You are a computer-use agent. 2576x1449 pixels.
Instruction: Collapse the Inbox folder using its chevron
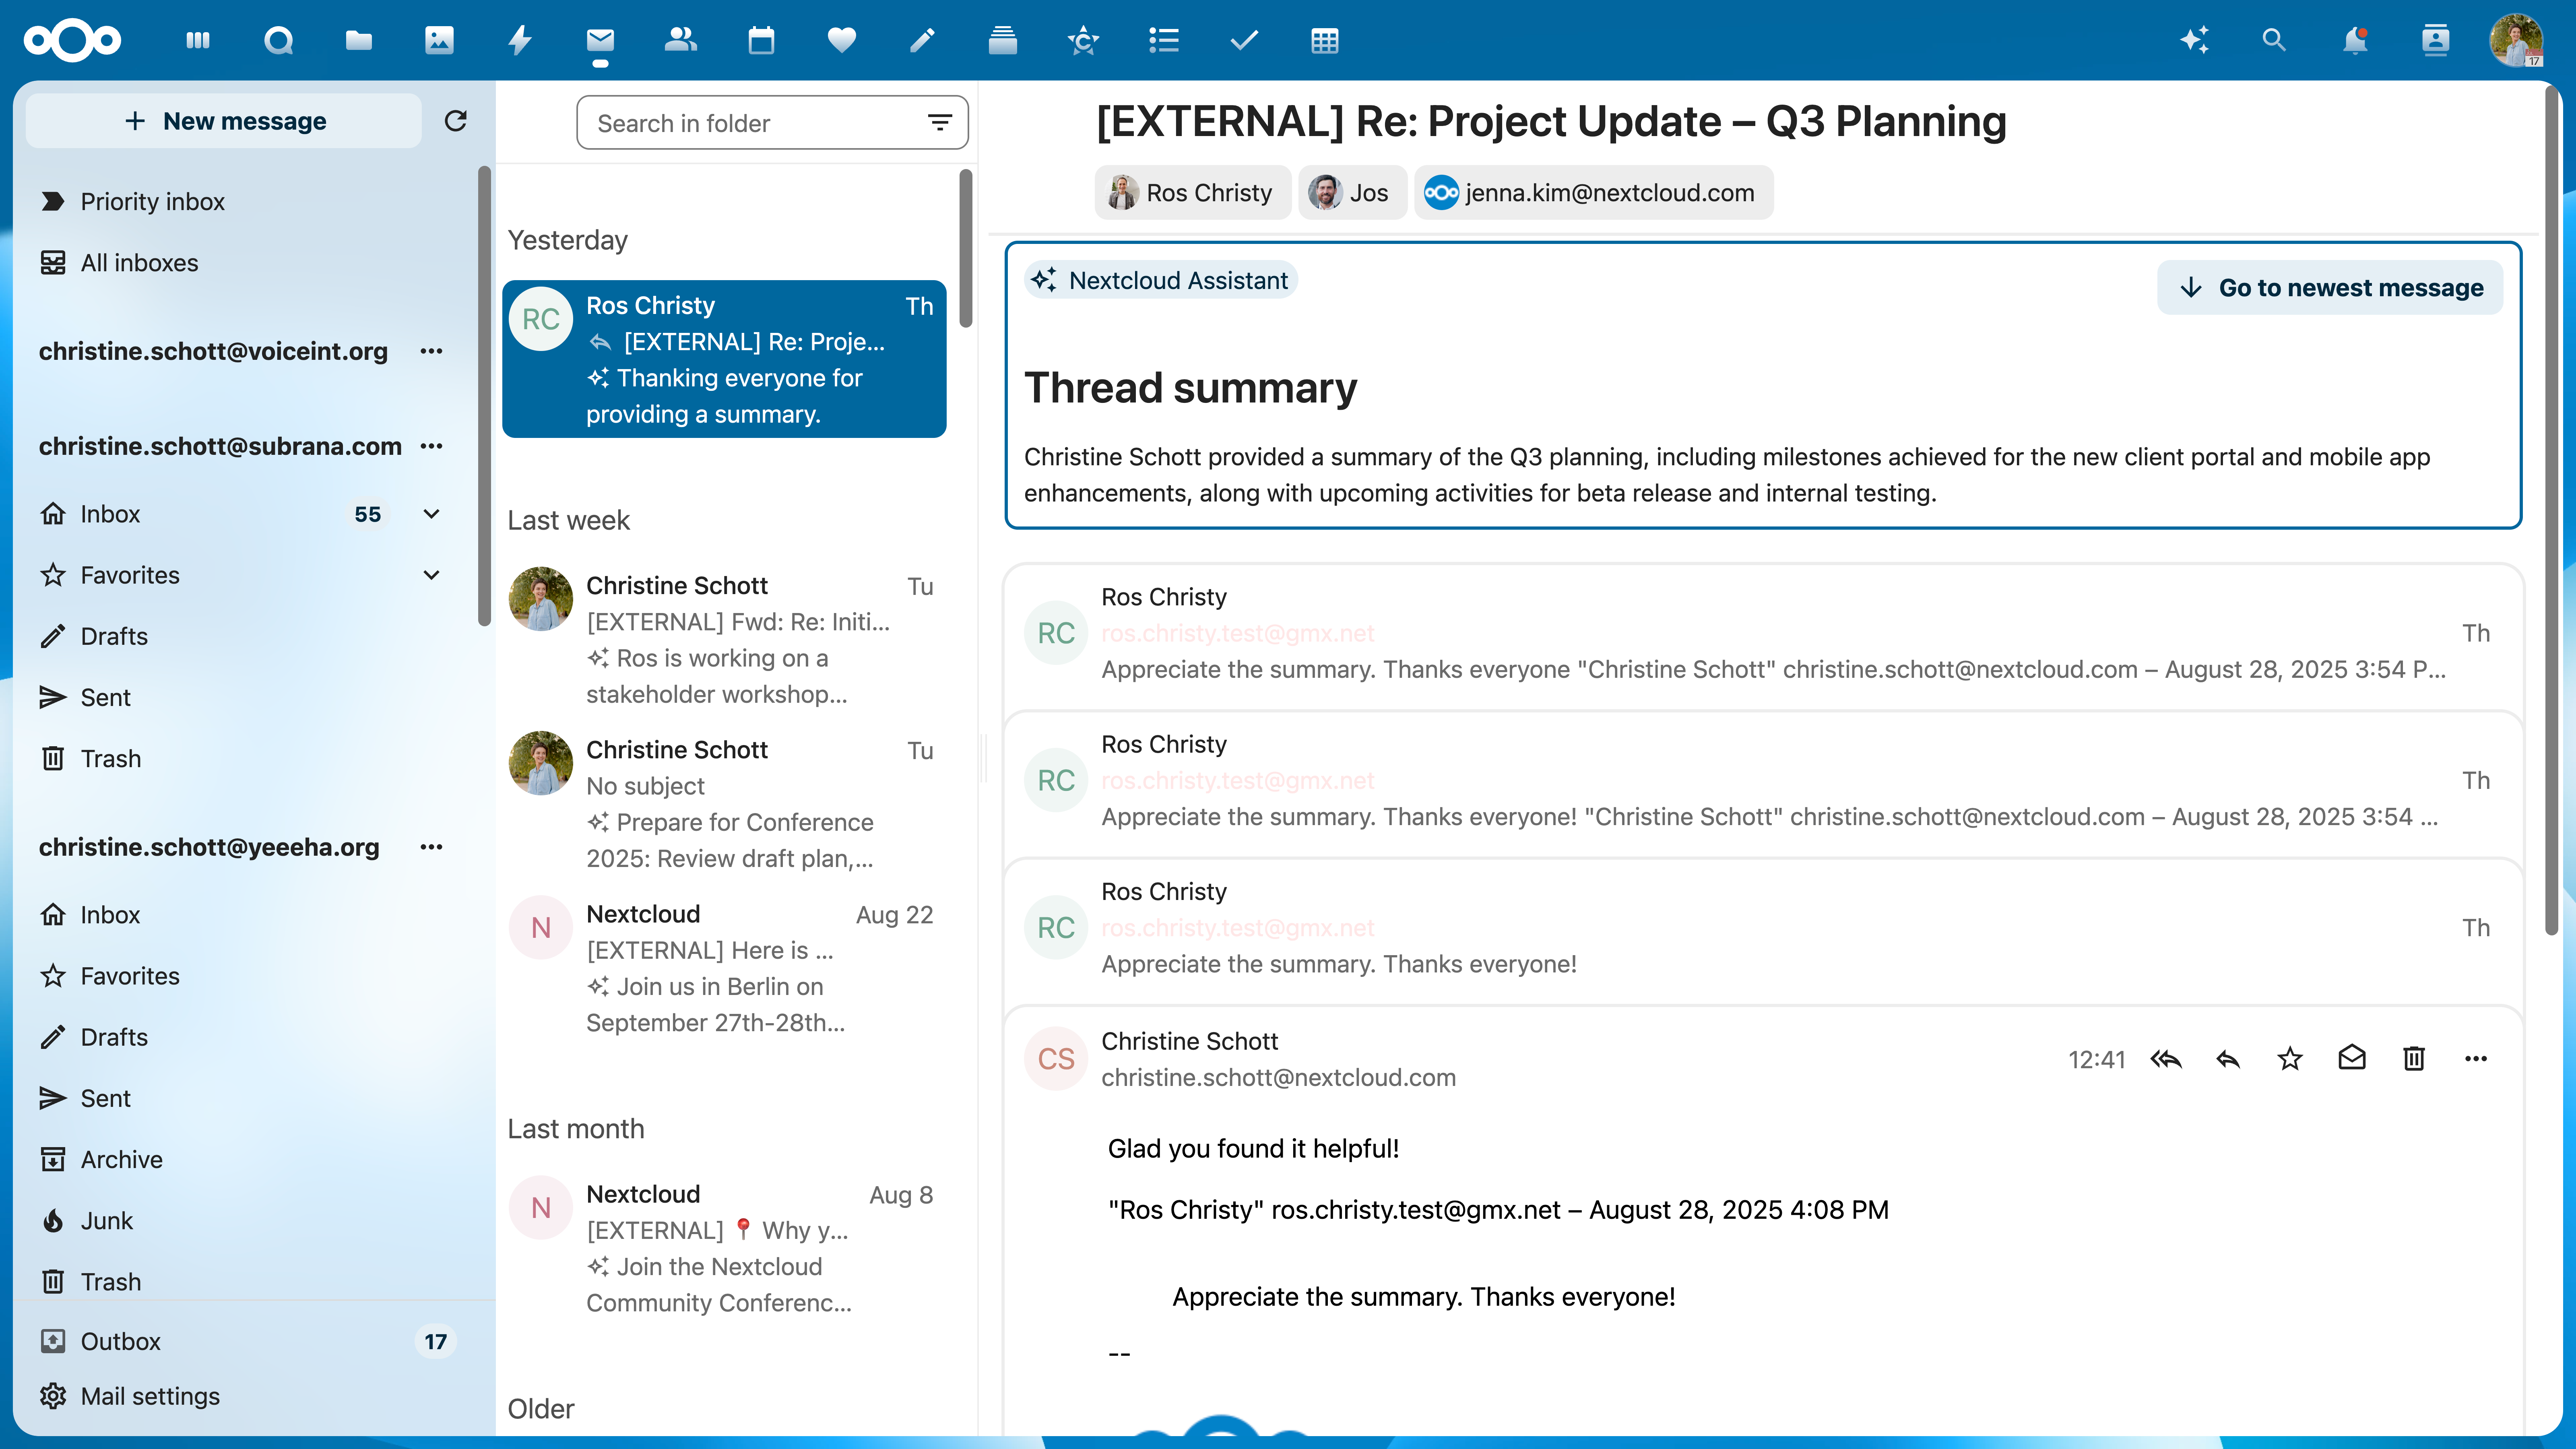(431, 513)
